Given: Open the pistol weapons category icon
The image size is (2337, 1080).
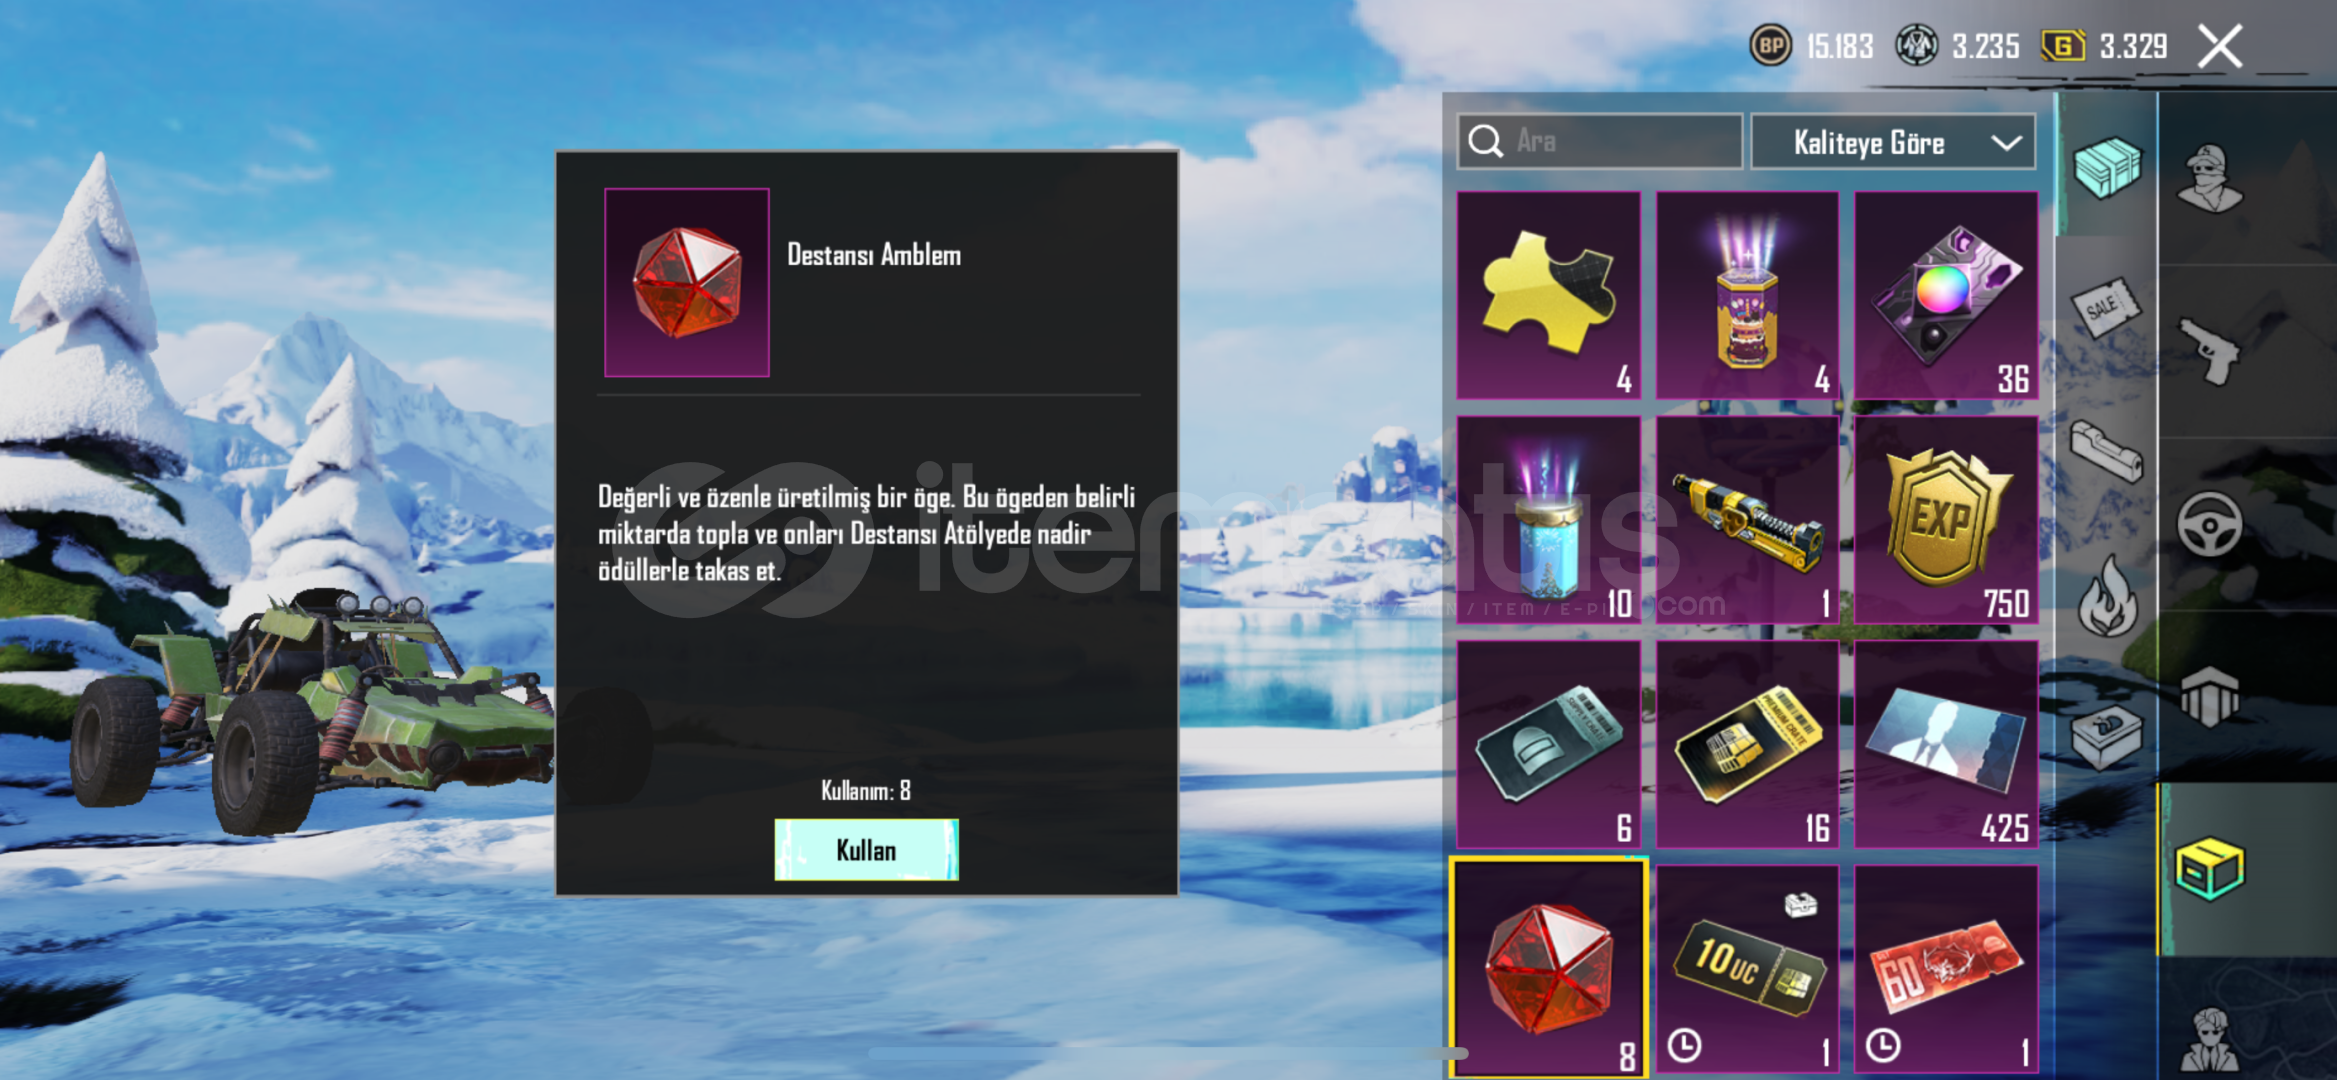Looking at the screenshot, I should click(2210, 350).
